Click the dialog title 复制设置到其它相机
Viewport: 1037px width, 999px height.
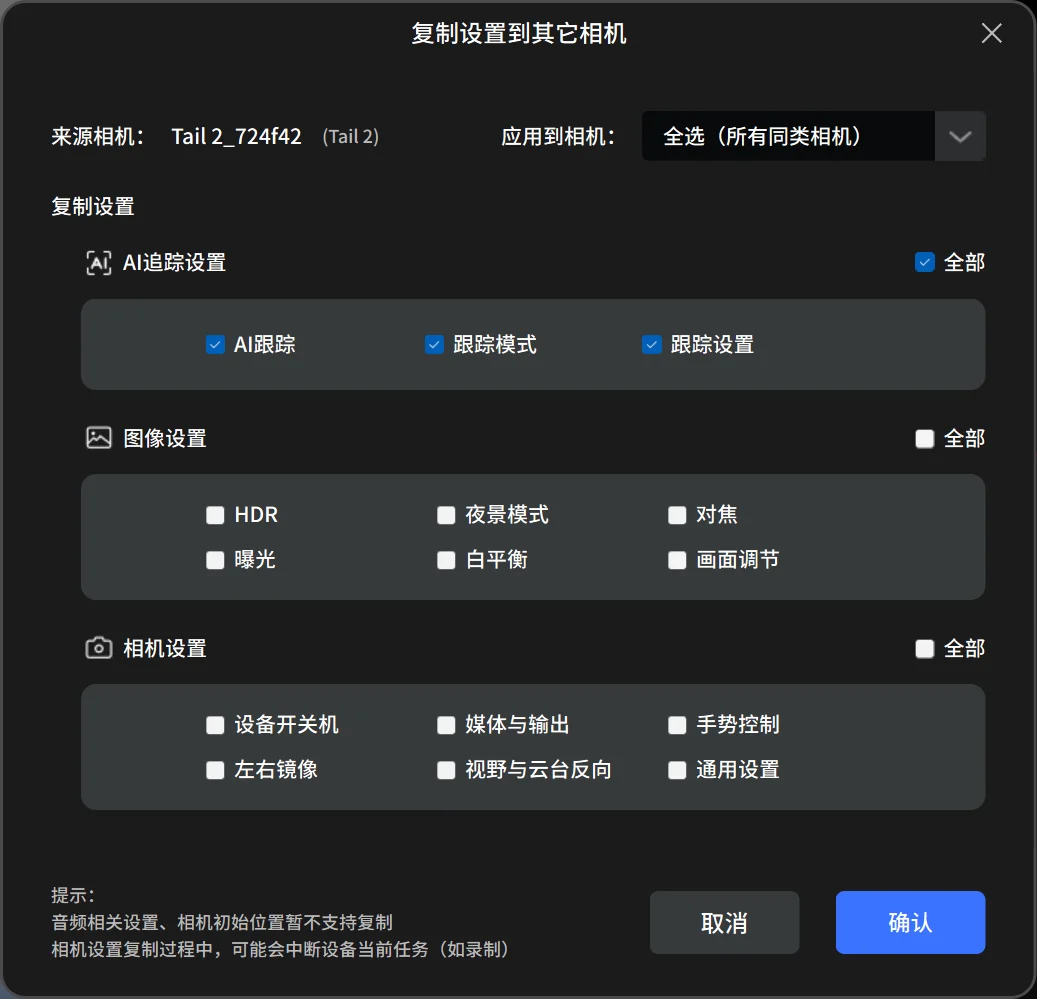point(518,33)
